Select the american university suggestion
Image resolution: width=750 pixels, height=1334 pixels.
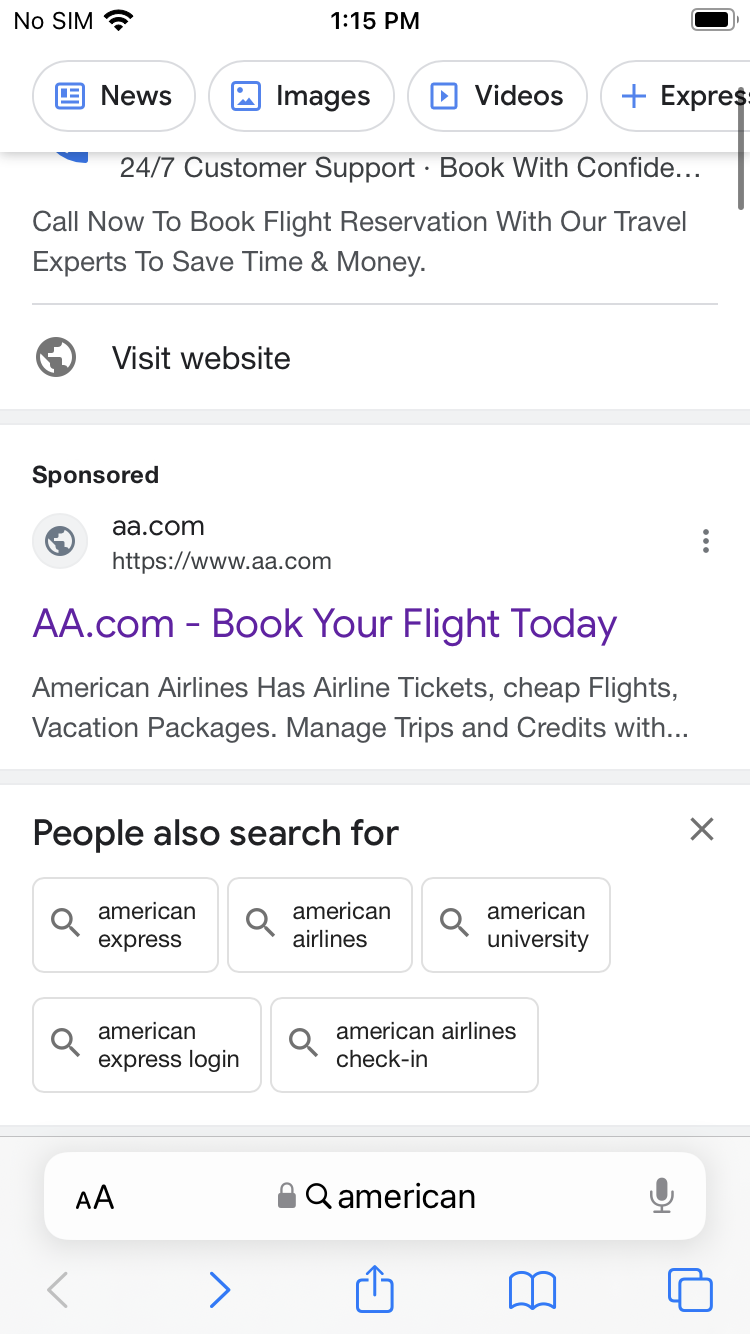click(515, 925)
